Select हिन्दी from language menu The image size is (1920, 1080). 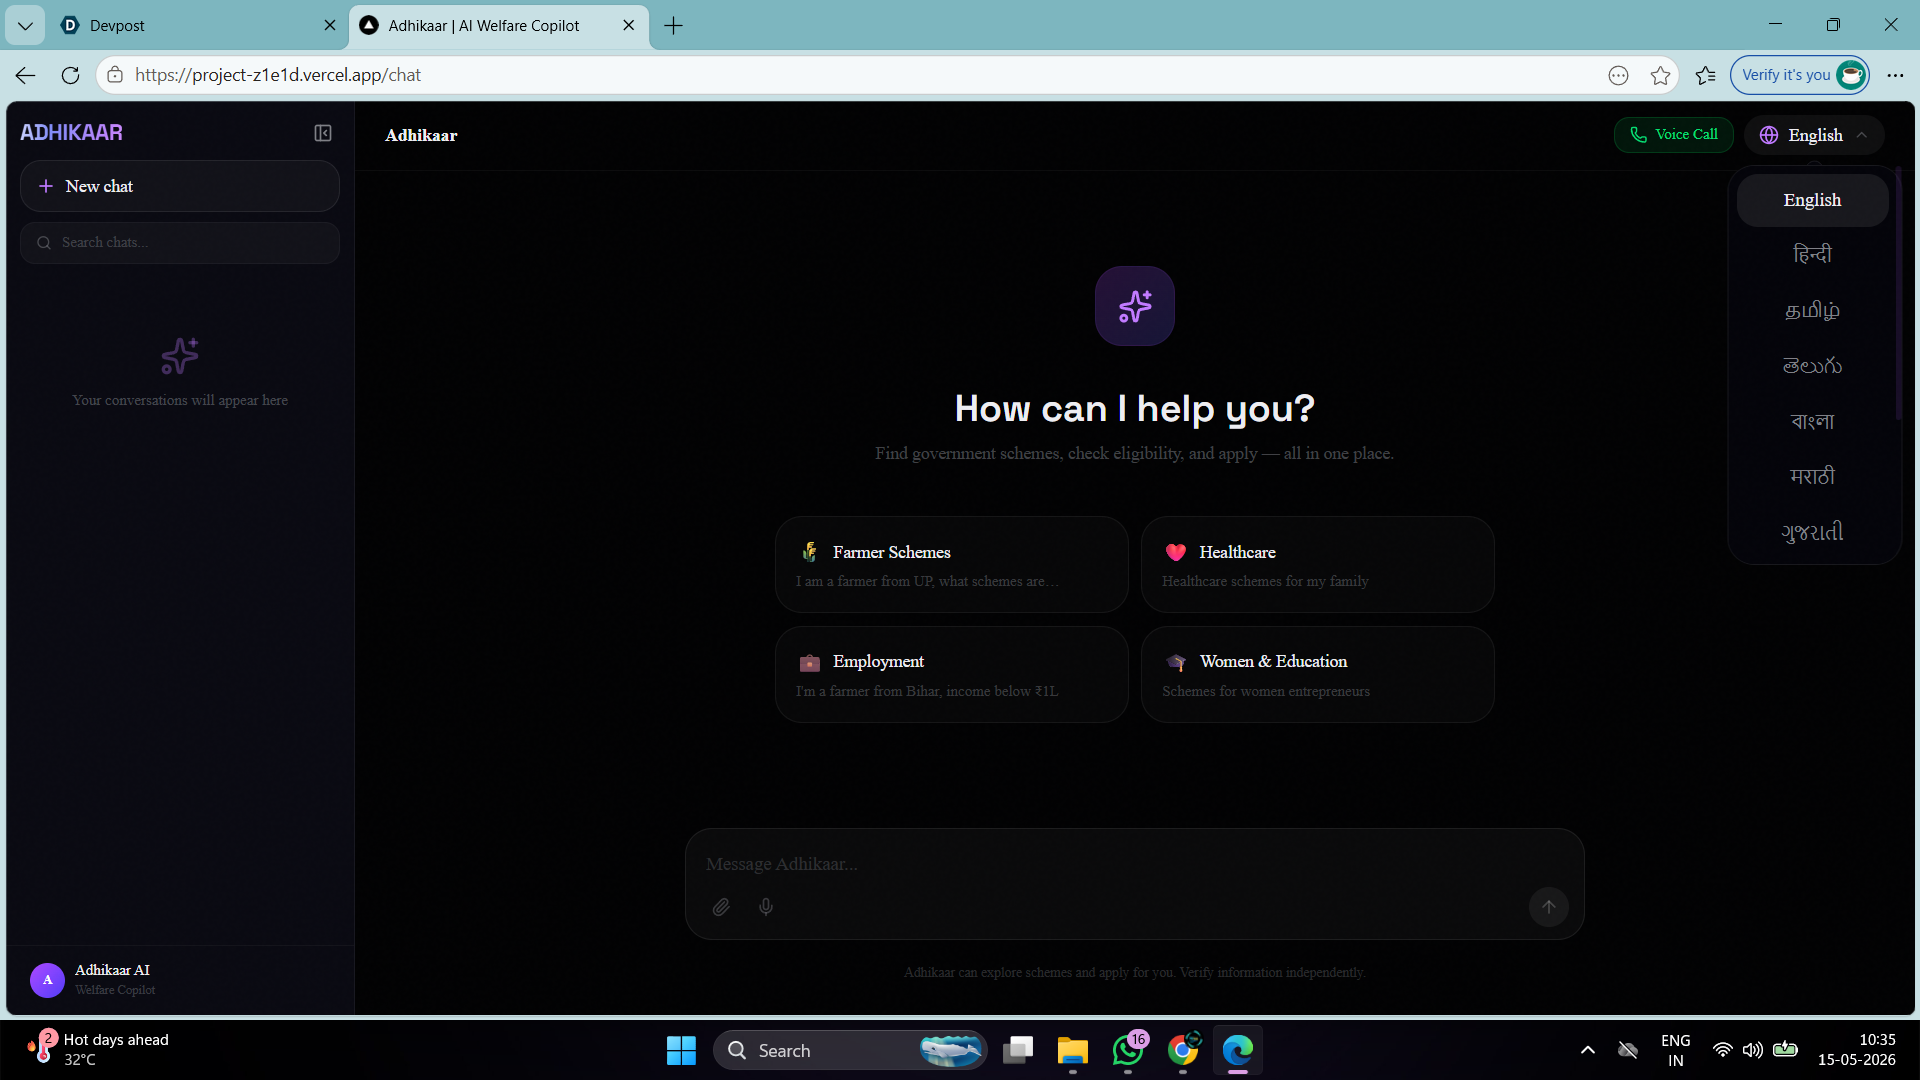(1812, 254)
